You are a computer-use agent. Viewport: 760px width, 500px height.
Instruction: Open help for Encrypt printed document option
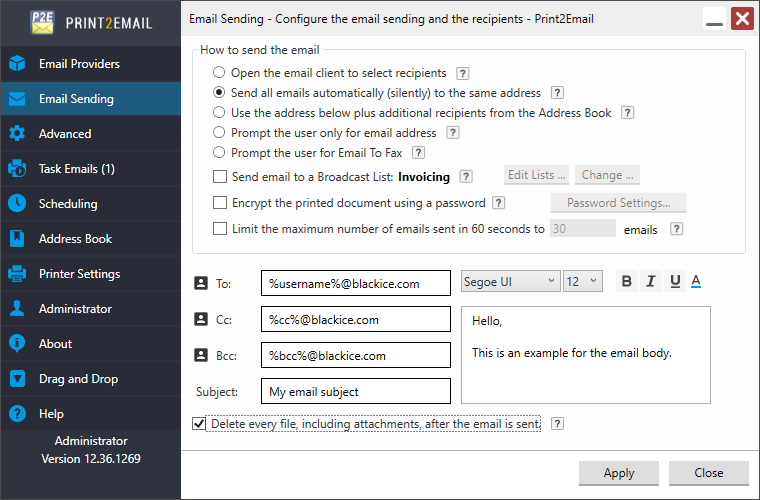tap(498, 203)
